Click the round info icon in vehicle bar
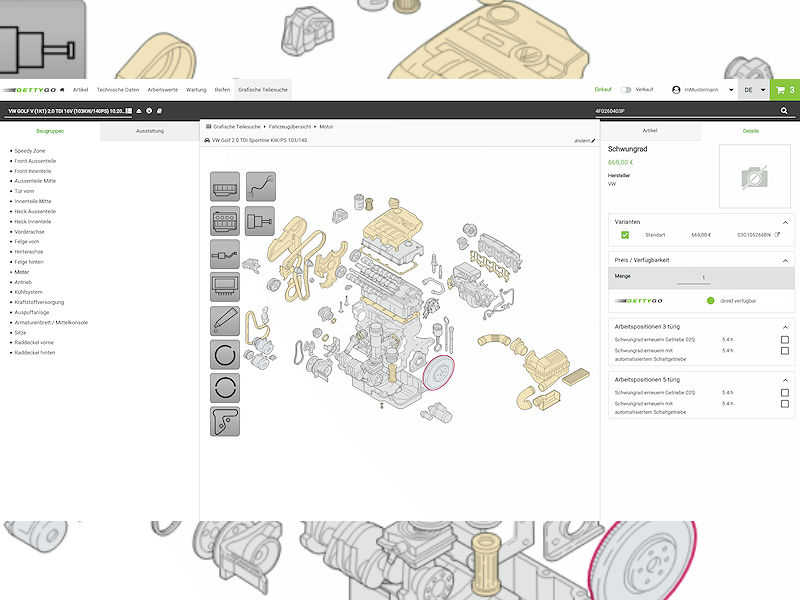Viewport: 800px width, 600px height. coord(149,111)
